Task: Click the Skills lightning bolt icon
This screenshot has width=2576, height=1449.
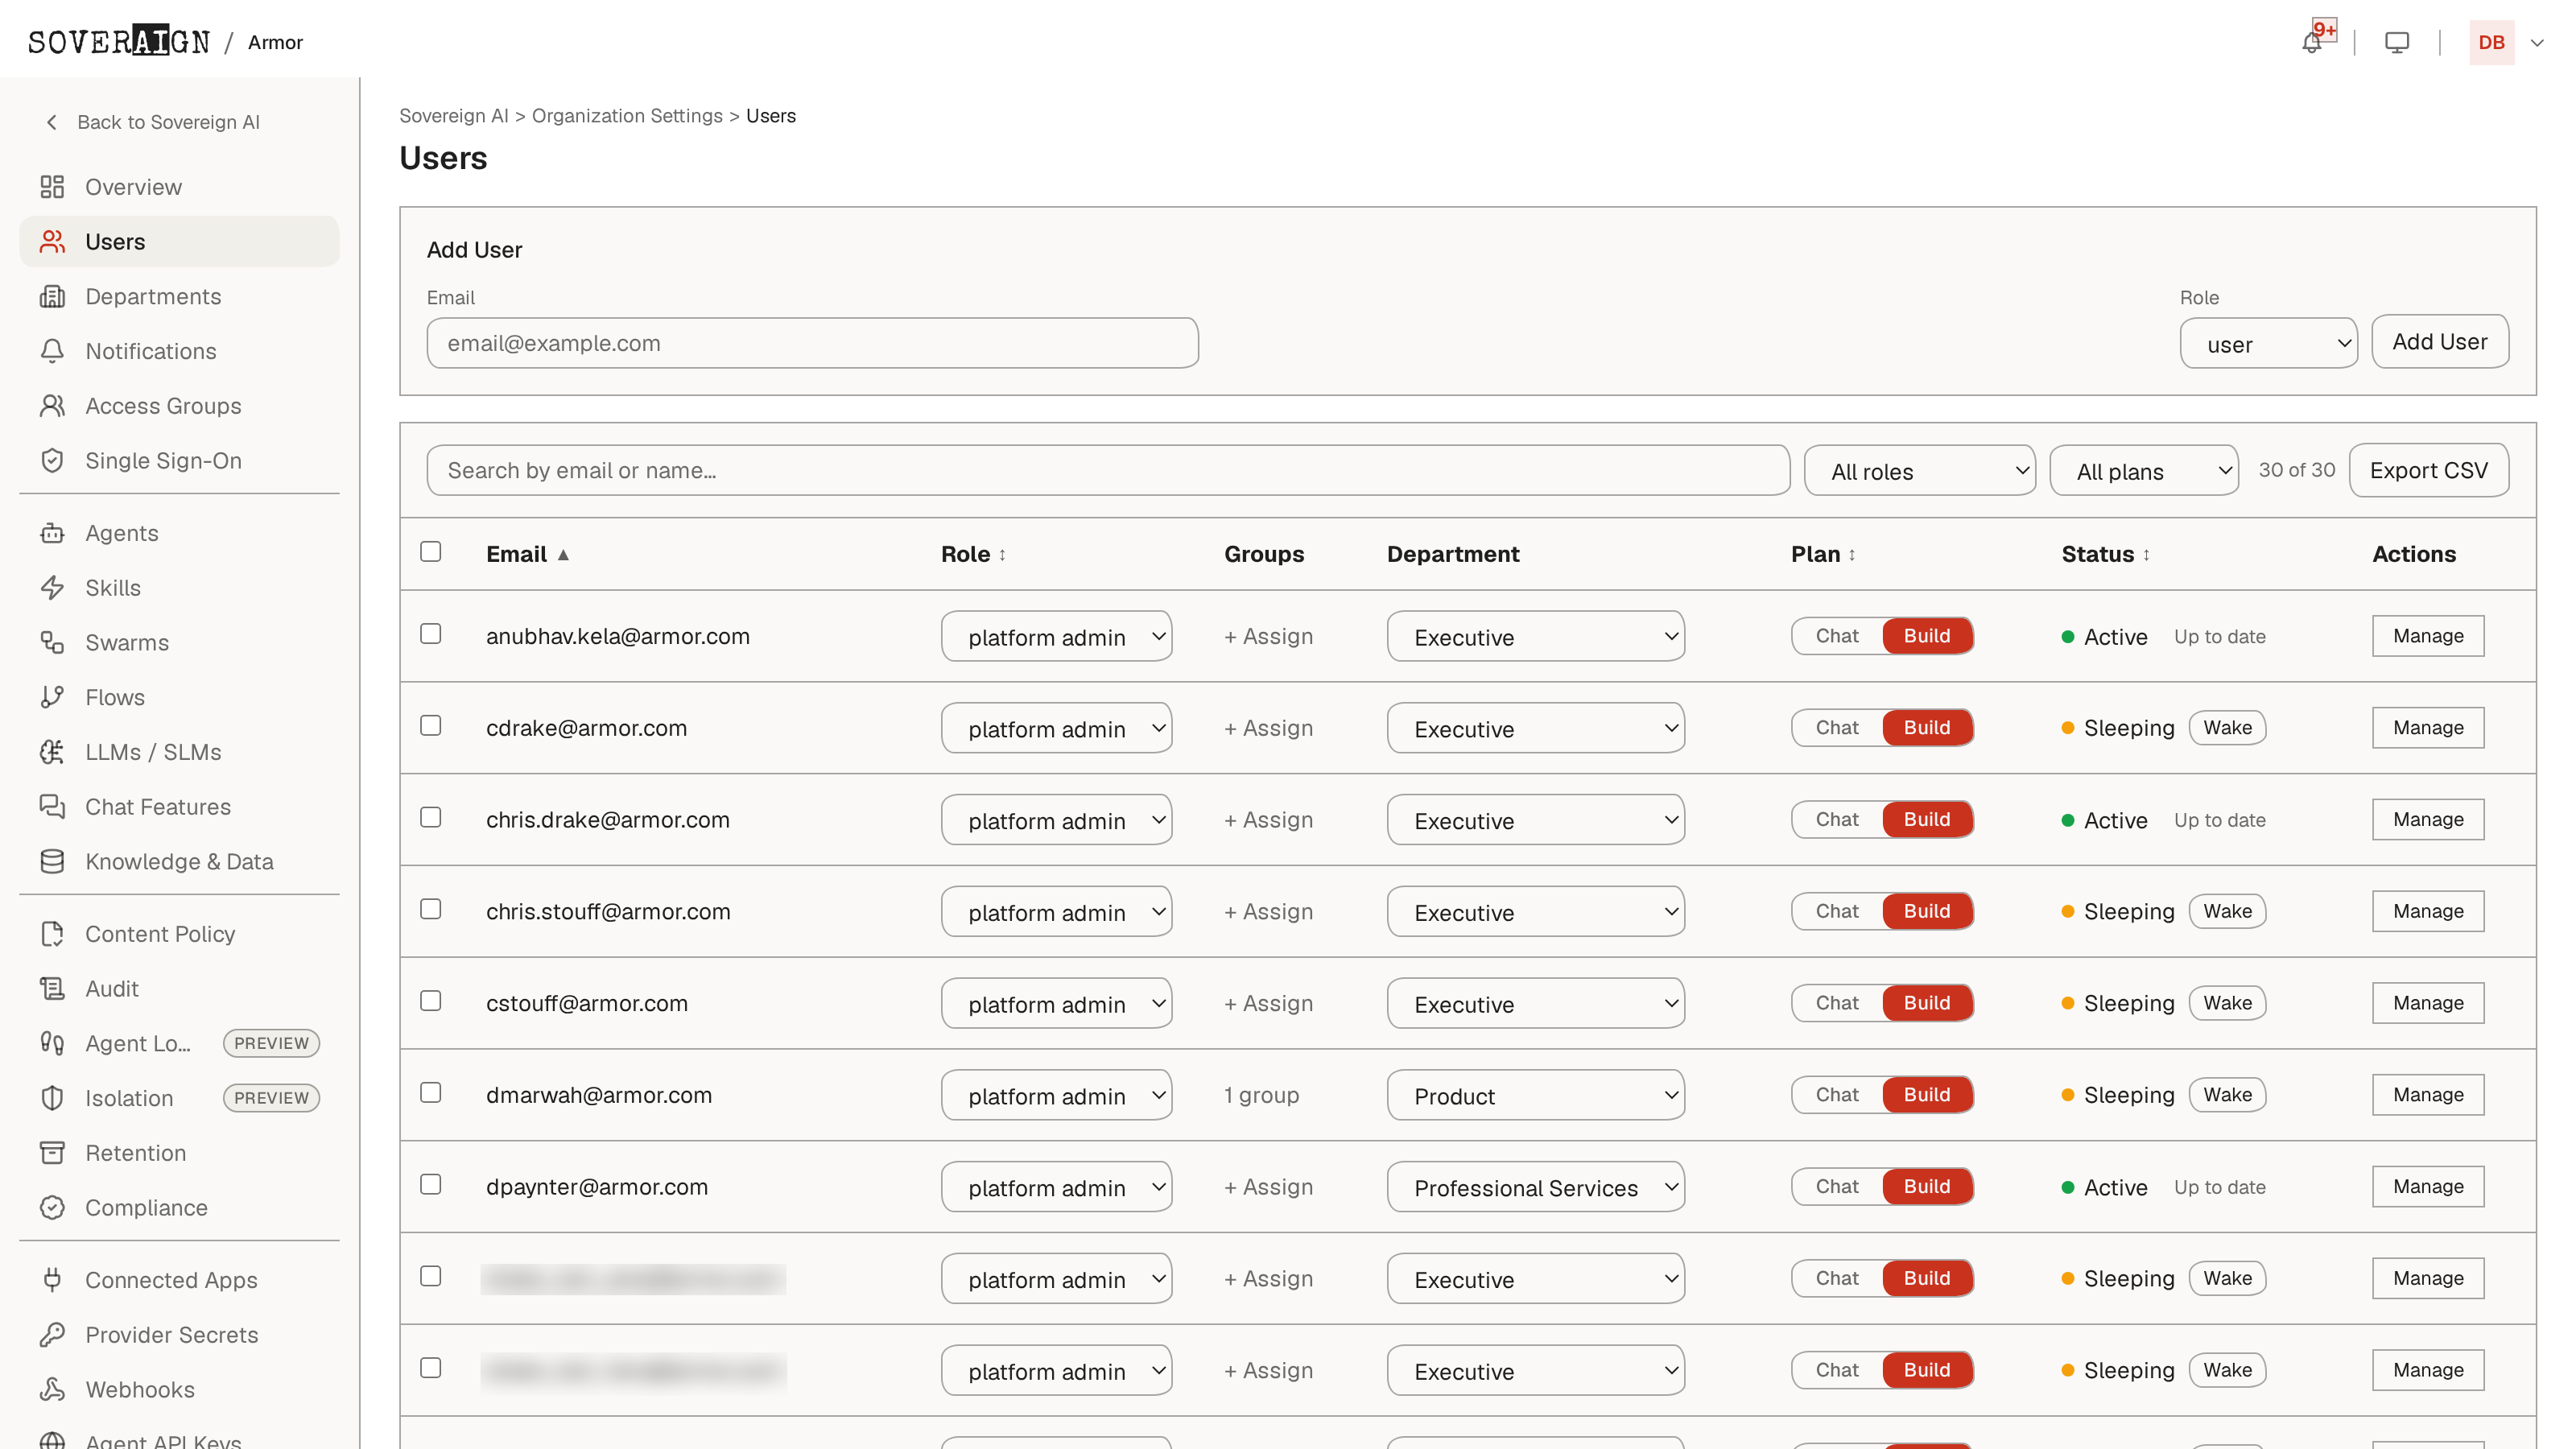Action: tap(52, 588)
